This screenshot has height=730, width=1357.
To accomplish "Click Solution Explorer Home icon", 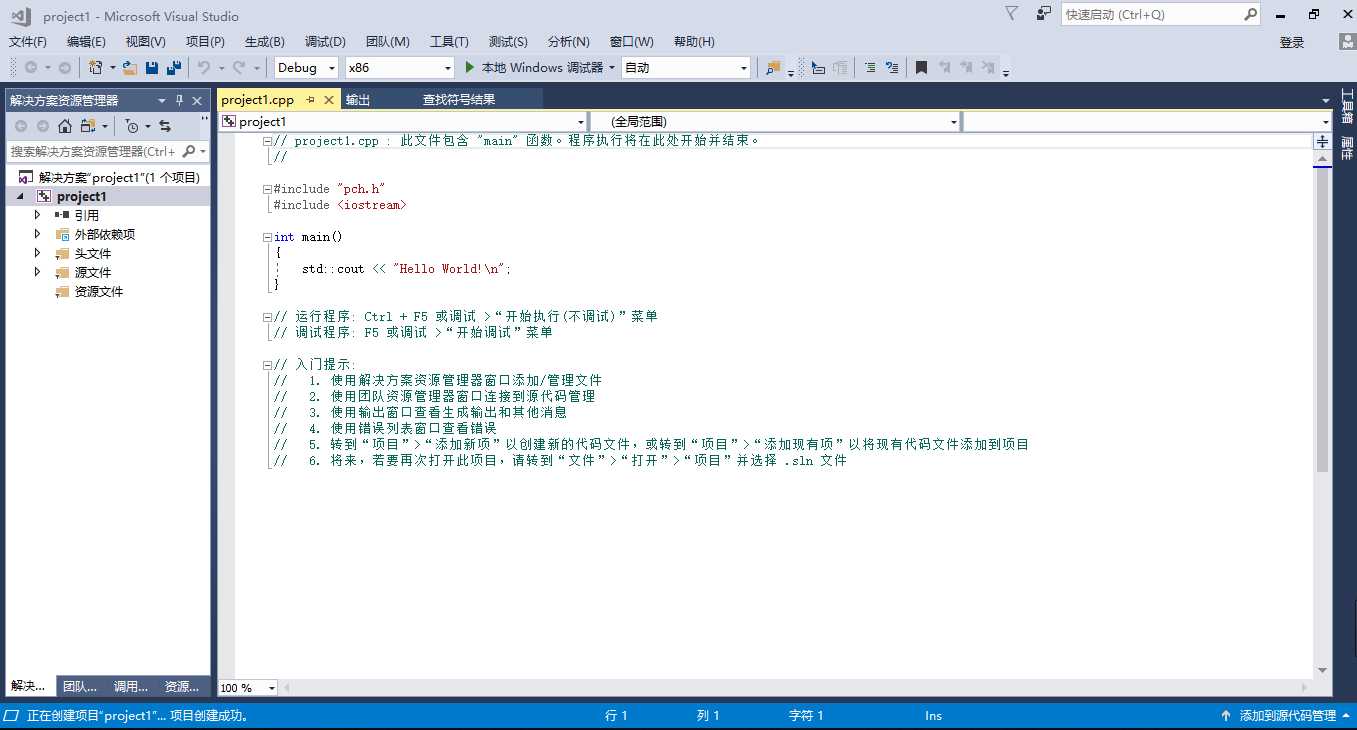I will [65, 126].
